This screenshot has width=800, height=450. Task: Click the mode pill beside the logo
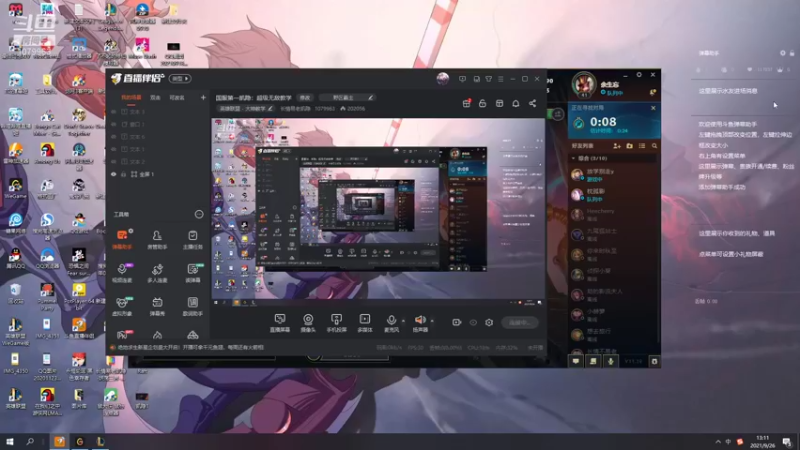pos(180,79)
